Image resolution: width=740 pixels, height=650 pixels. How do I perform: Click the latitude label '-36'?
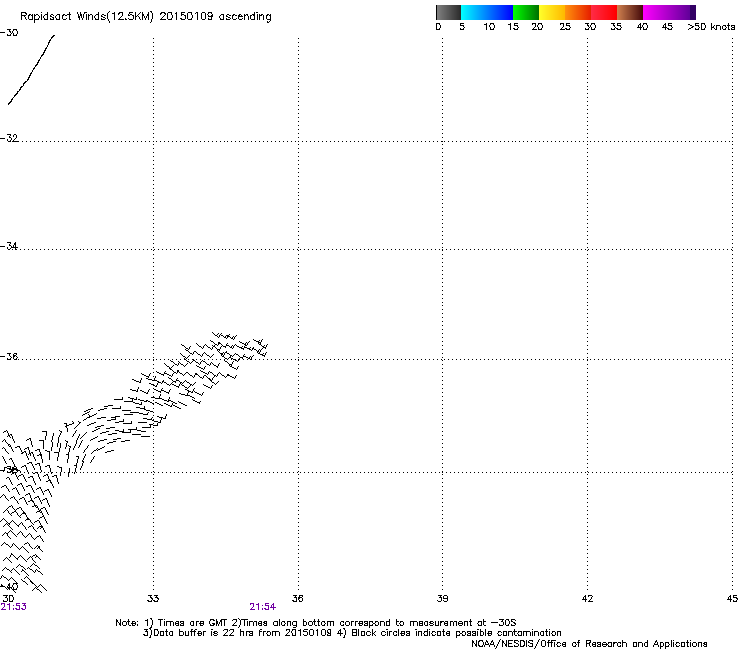[x=9, y=356]
